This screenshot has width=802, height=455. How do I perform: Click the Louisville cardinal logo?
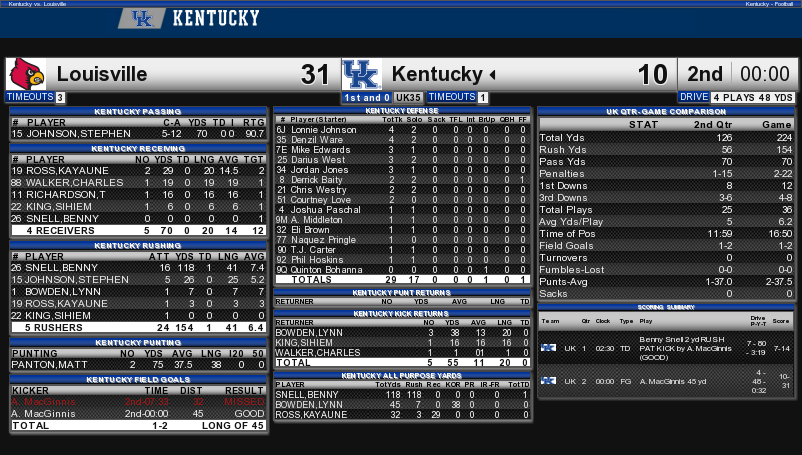[28, 74]
